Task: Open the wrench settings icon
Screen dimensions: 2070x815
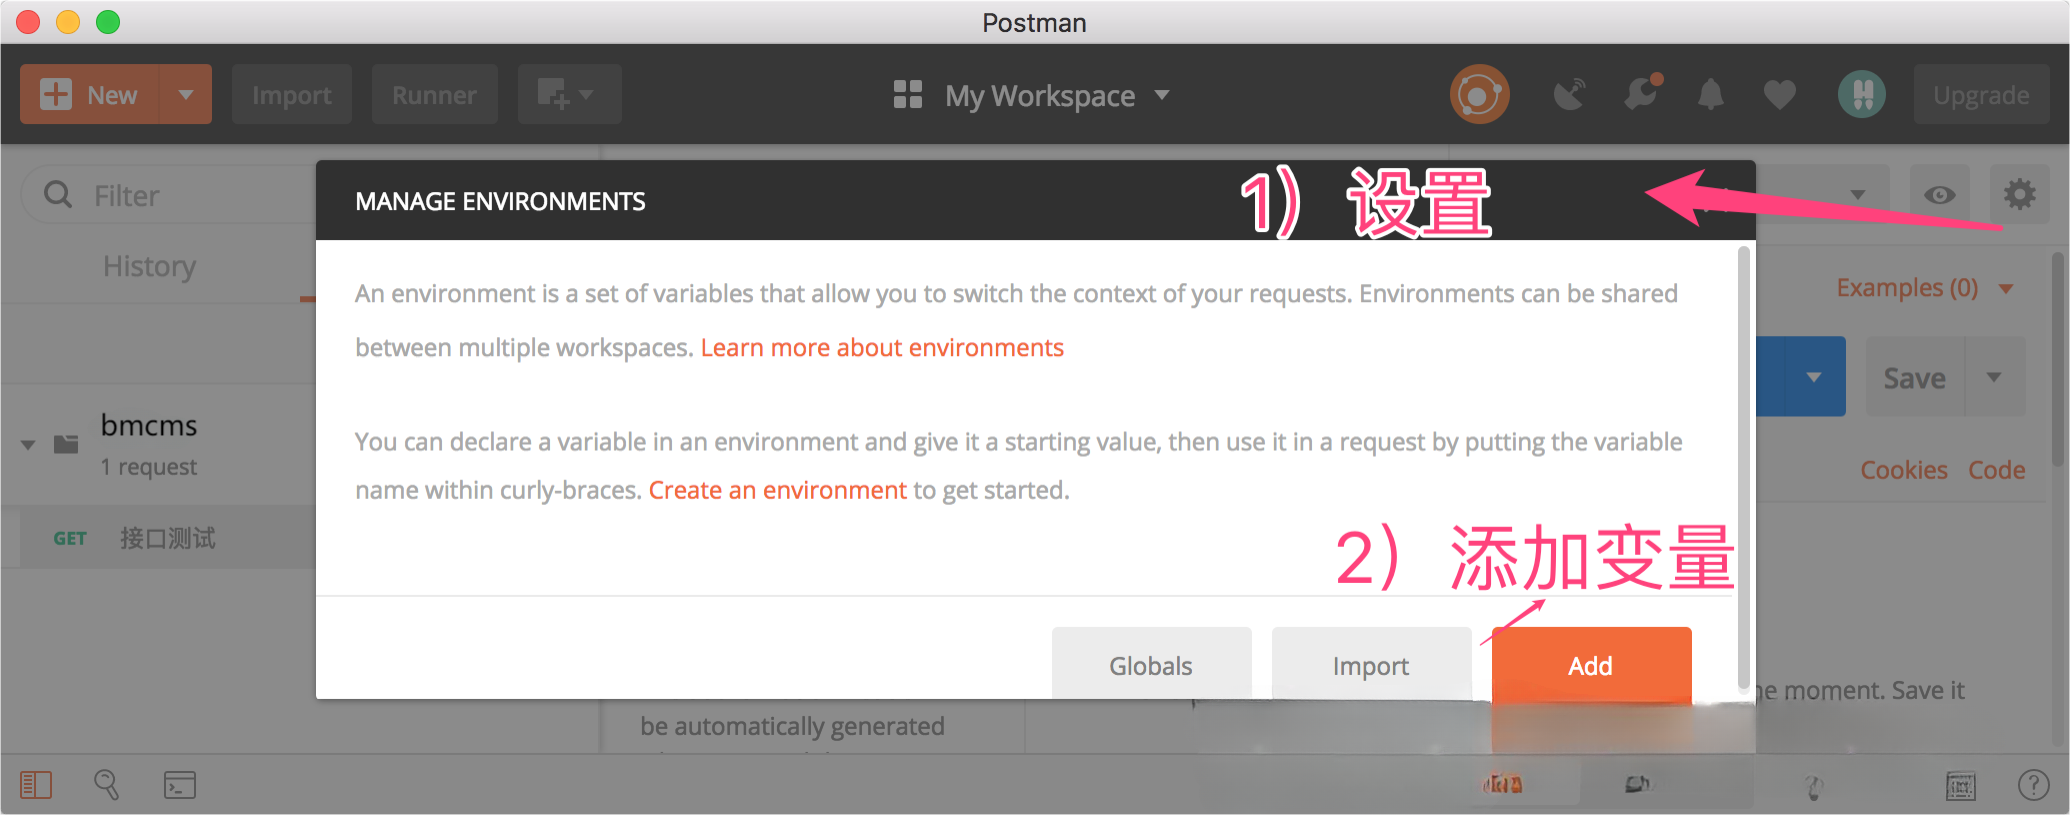Action: (1642, 93)
